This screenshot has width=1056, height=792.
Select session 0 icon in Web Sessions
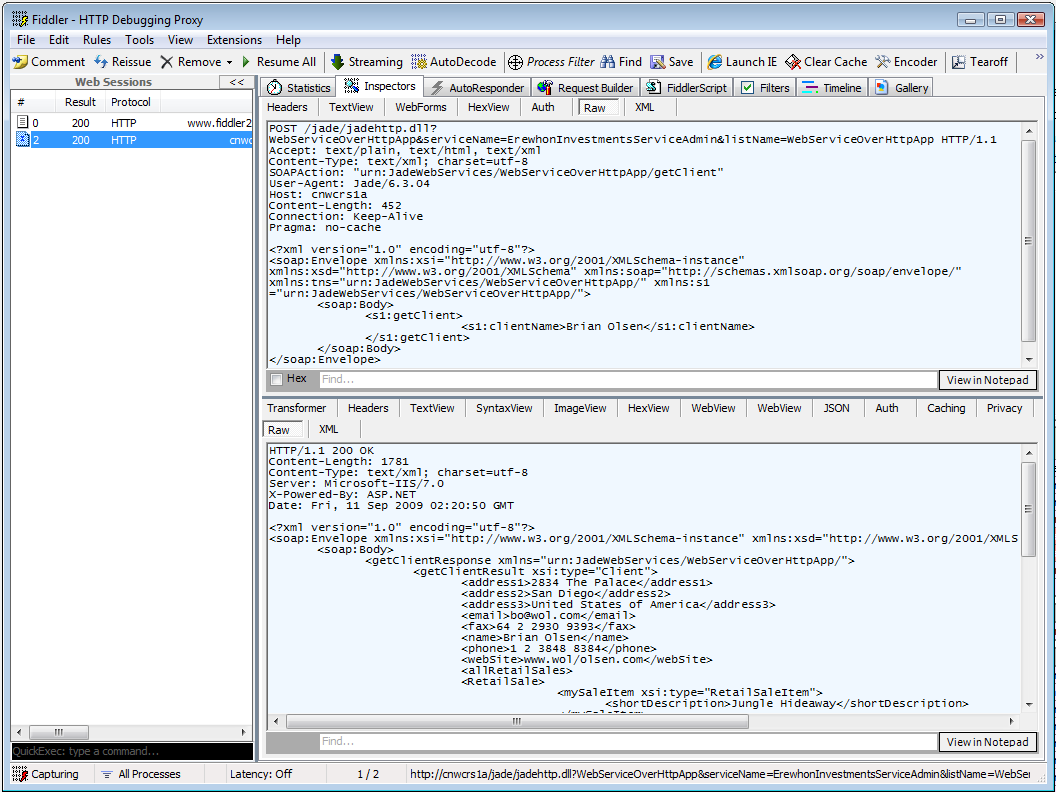point(22,123)
